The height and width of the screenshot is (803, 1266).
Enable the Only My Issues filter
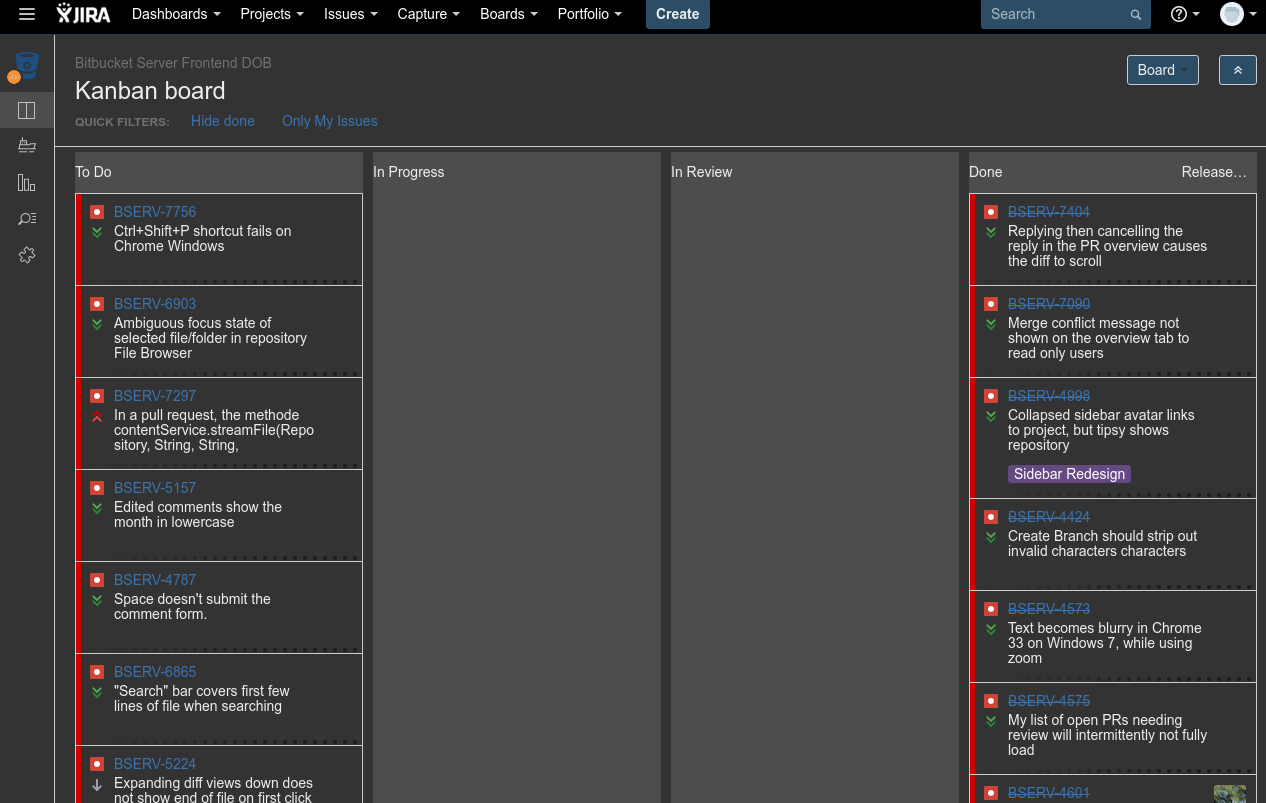(329, 121)
